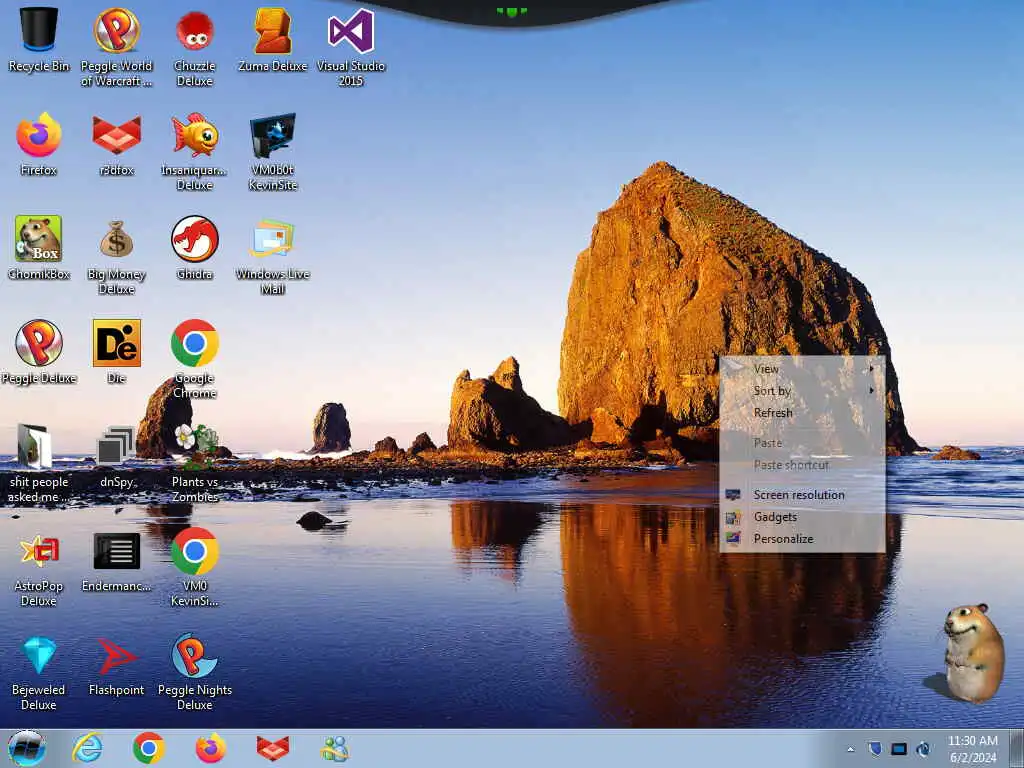Launch Firefox from the taskbar

click(210, 748)
